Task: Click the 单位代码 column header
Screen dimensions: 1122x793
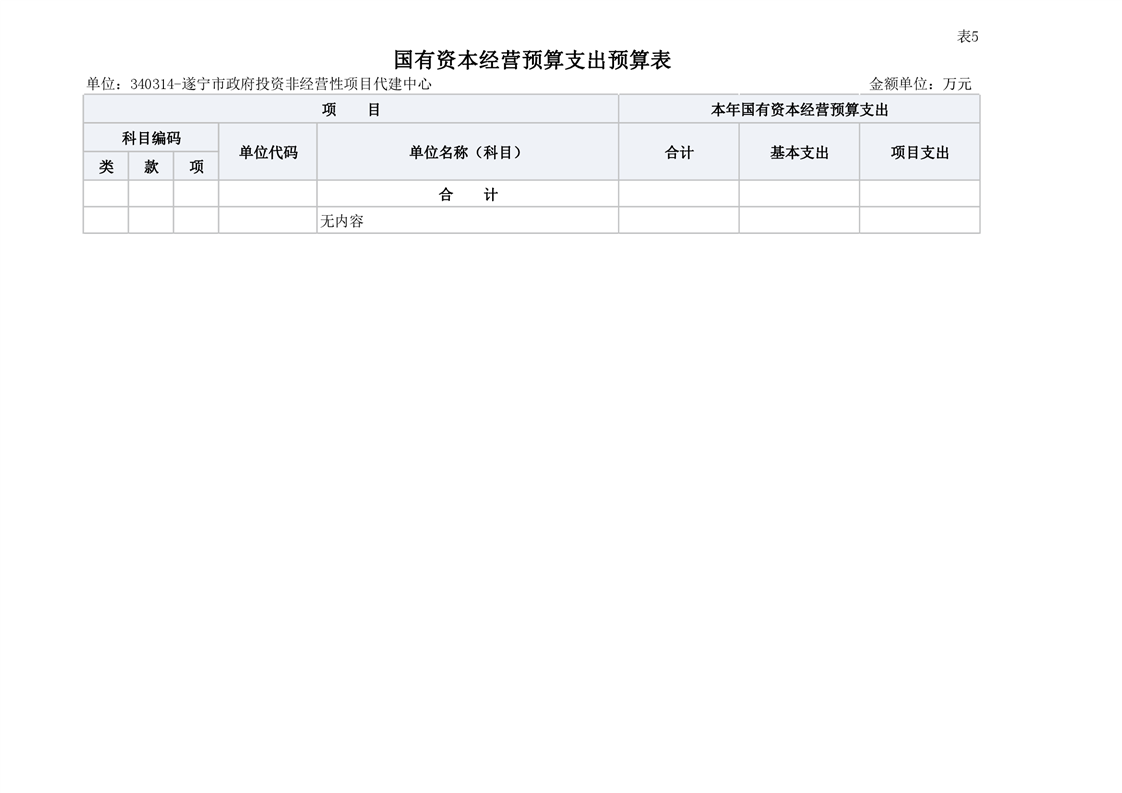Action: coord(268,153)
